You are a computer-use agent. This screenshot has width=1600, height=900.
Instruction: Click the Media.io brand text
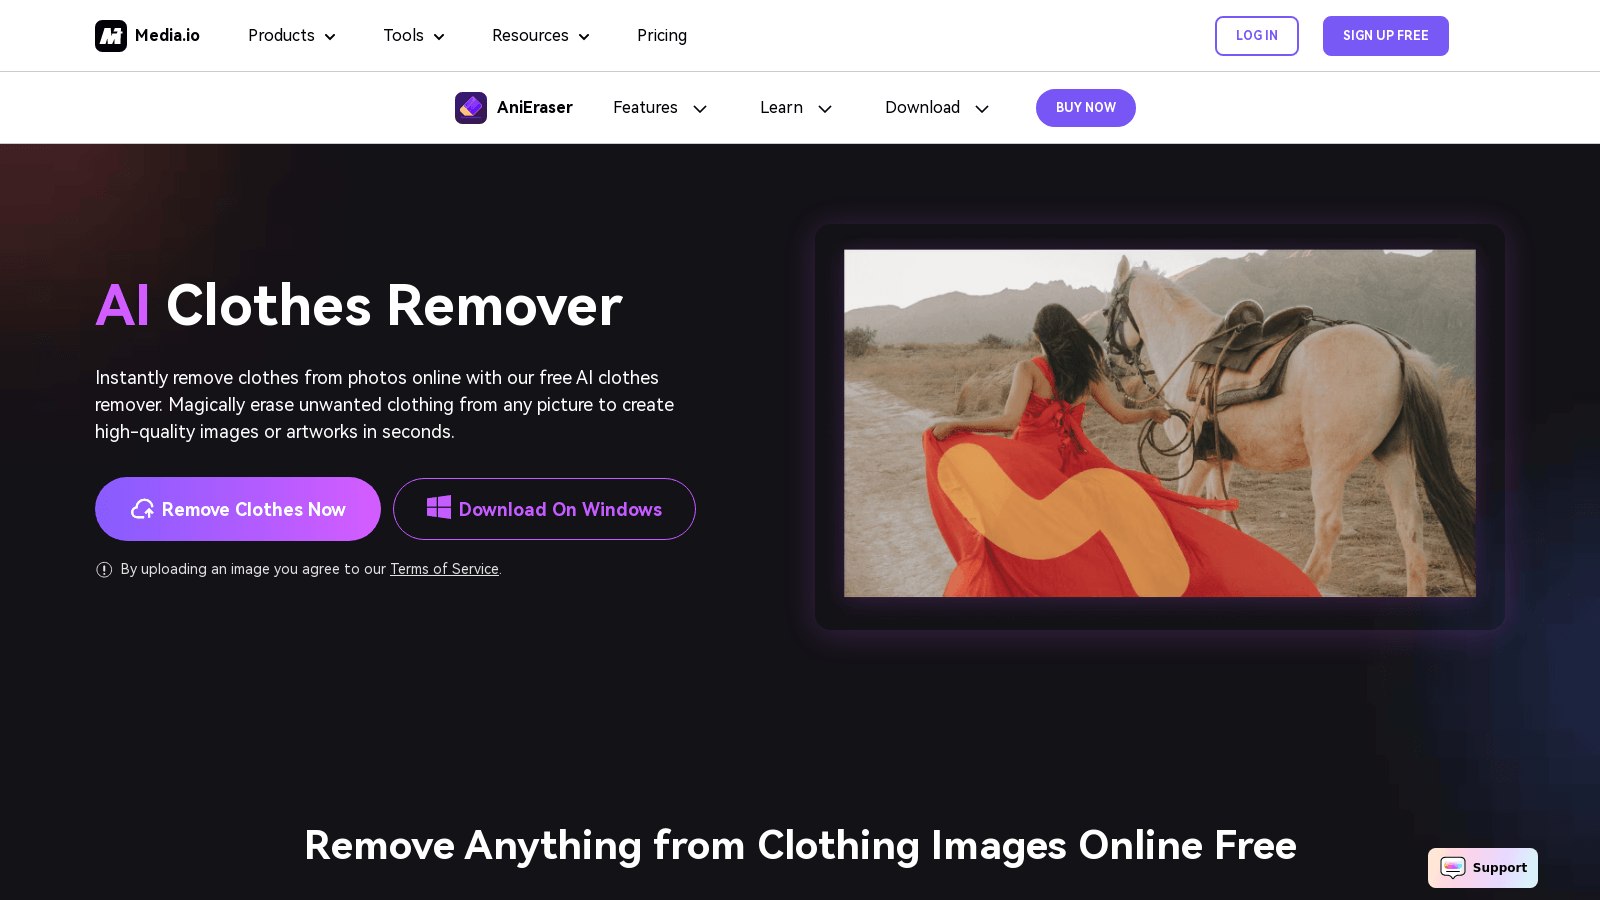[x=167, y=36]
